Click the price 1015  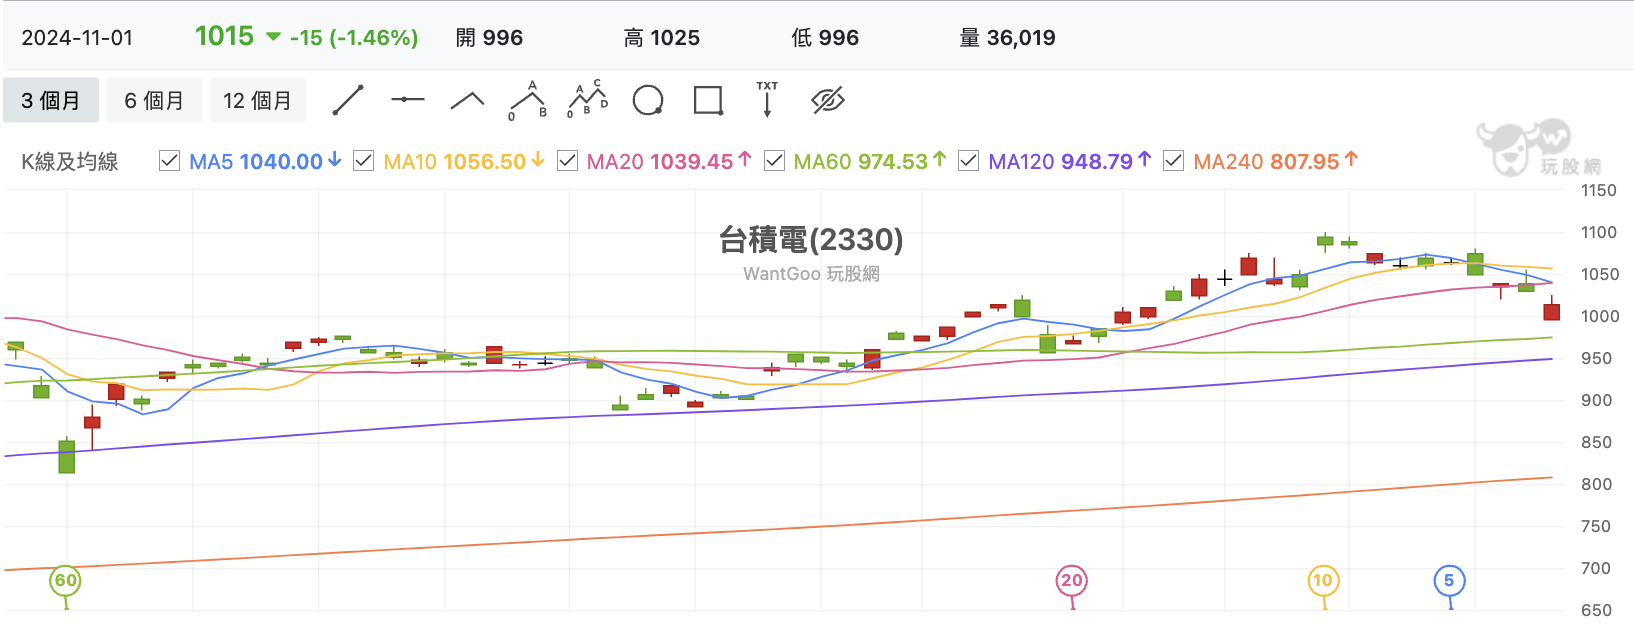click(225, 37)
